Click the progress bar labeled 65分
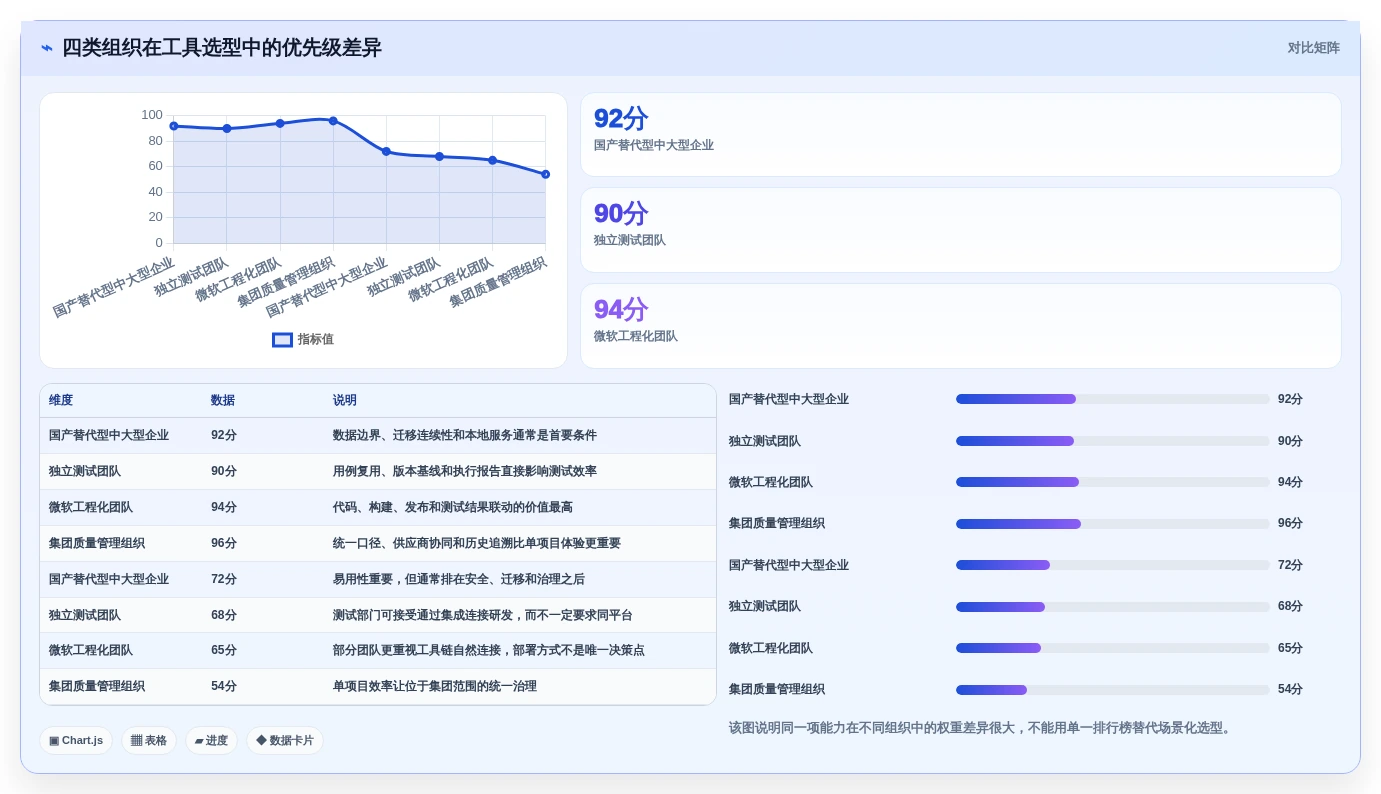 coord(1113,648)
